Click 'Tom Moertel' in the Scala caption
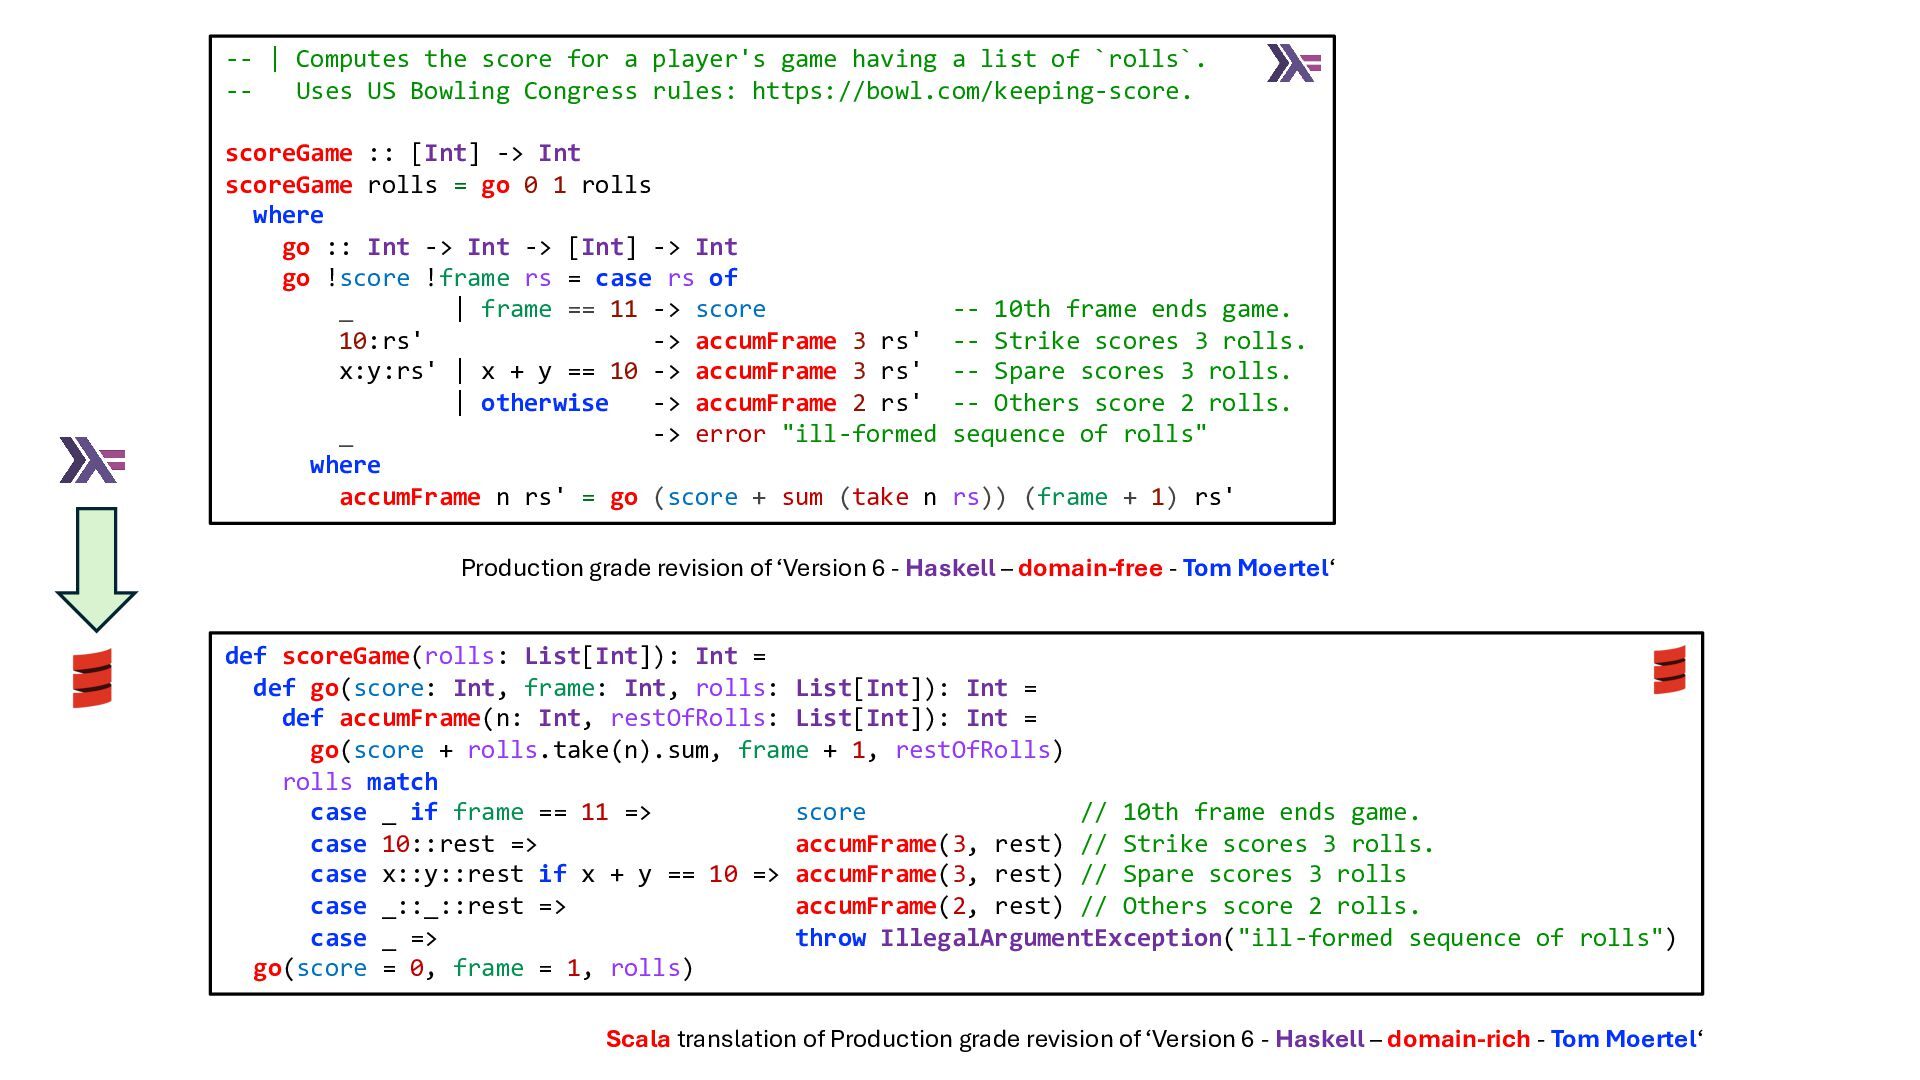1920x1080 pixels. [x=1623, y=1039]
